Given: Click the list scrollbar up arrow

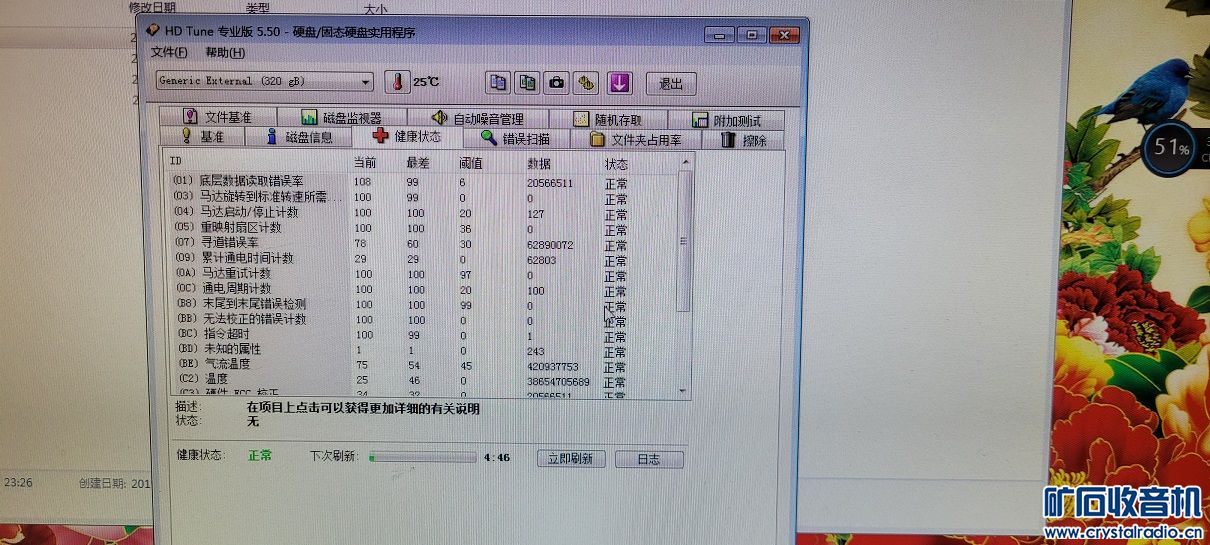Looking at the screenshot, I should tap(684, 161).
